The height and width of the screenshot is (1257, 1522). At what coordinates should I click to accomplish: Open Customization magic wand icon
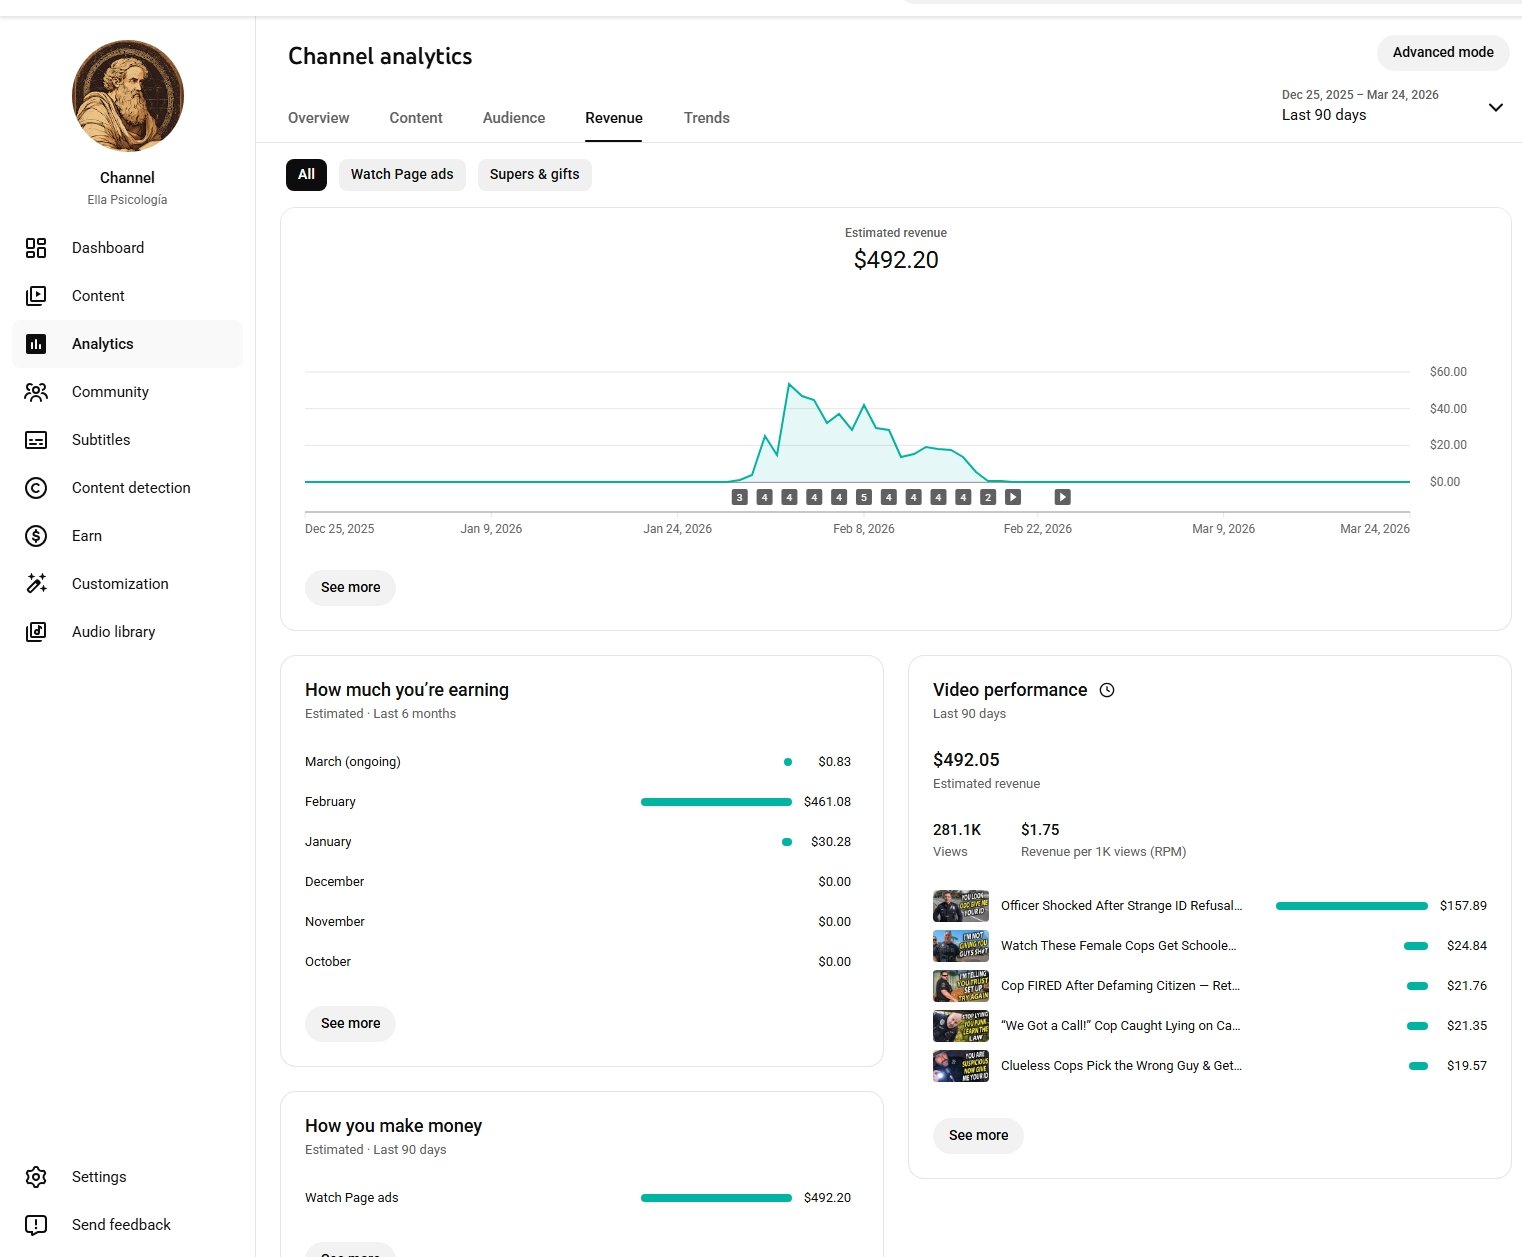pos(36,584)
